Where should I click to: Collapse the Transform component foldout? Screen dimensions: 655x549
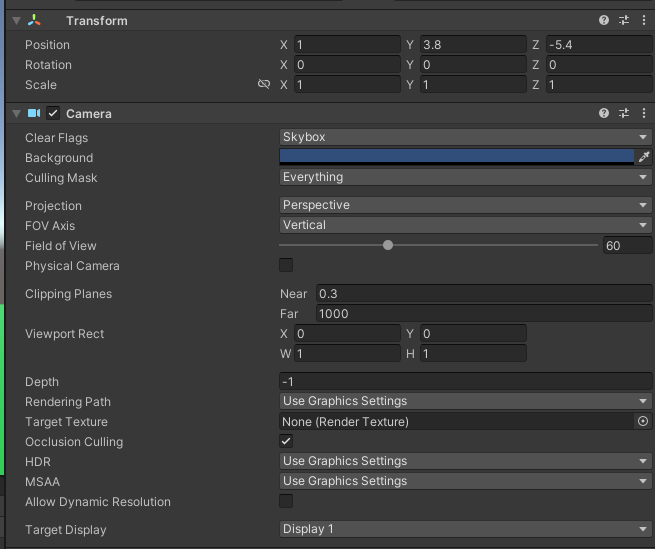click(x=16, y=20)
